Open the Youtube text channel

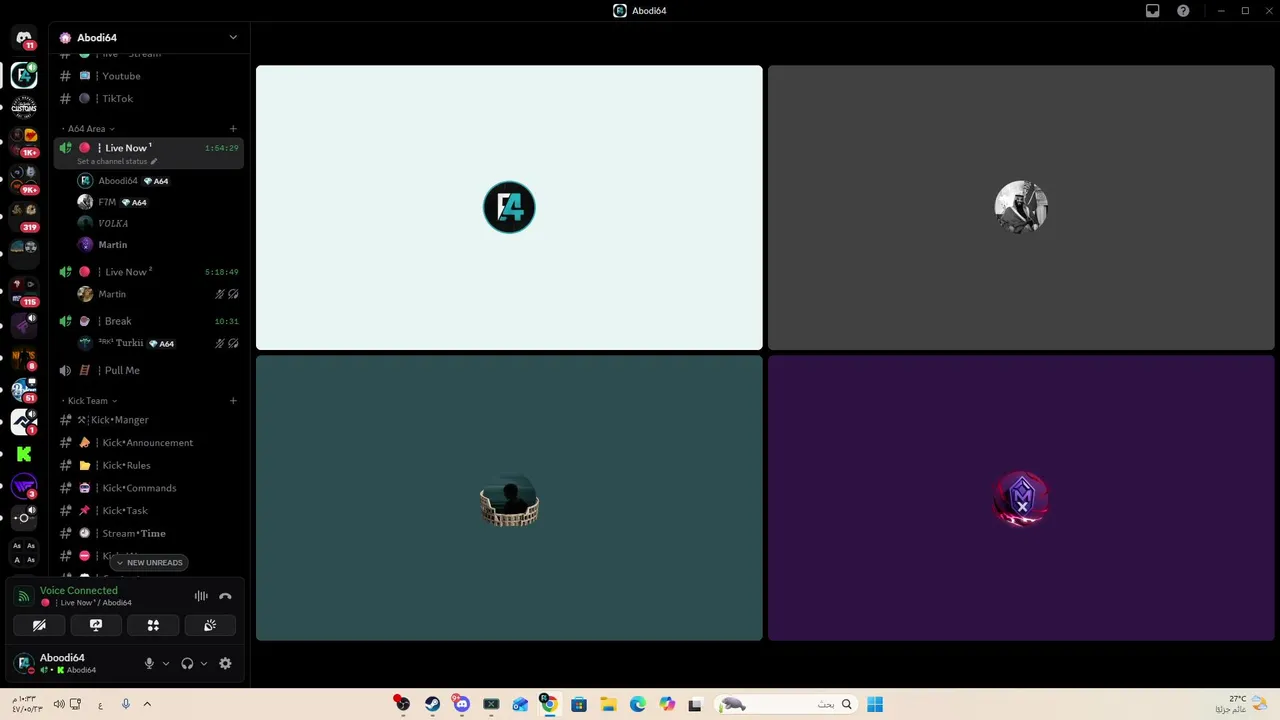[148, 76]
